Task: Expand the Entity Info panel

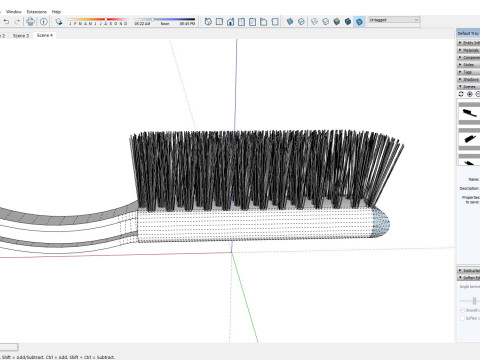Action: (468, 43)
